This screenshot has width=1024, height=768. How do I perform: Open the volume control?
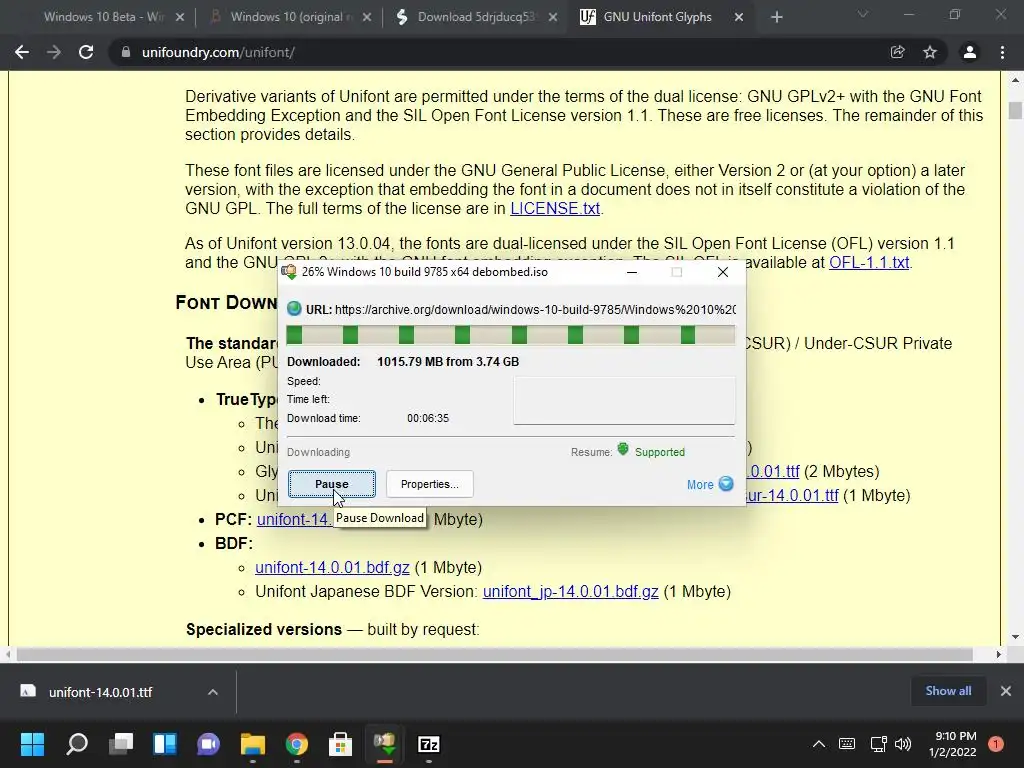click(903, 744)
